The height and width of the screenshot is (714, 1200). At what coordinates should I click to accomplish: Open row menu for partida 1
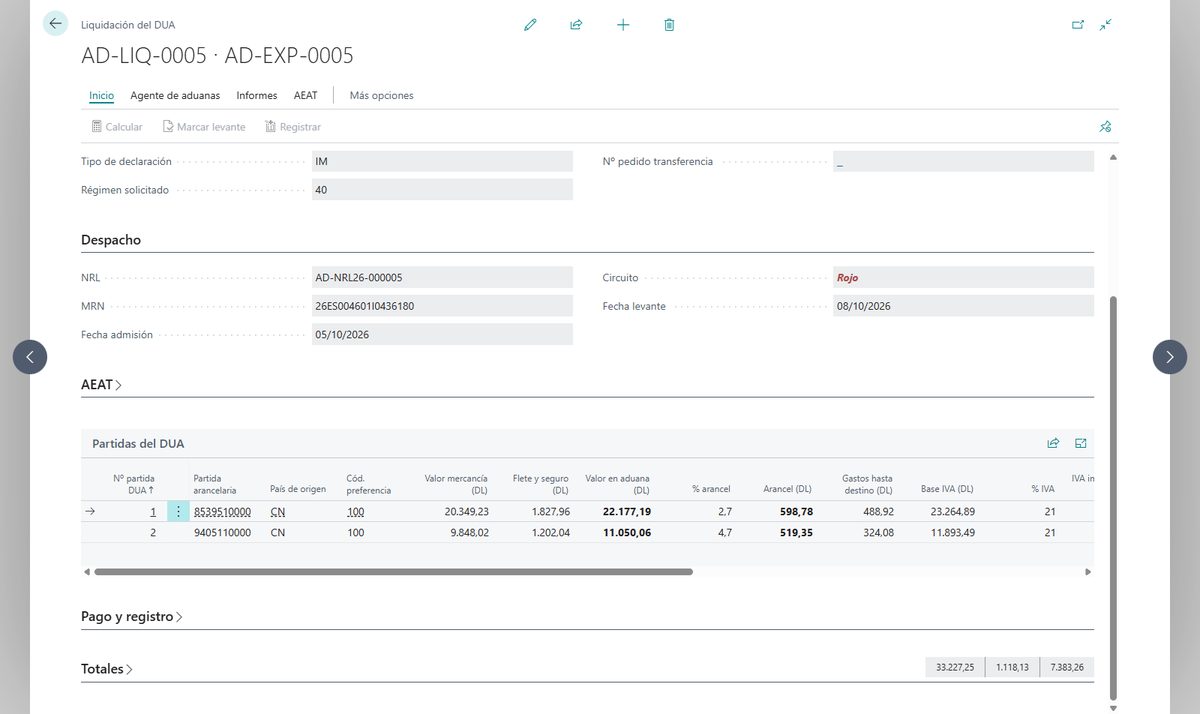coord(178,512)
